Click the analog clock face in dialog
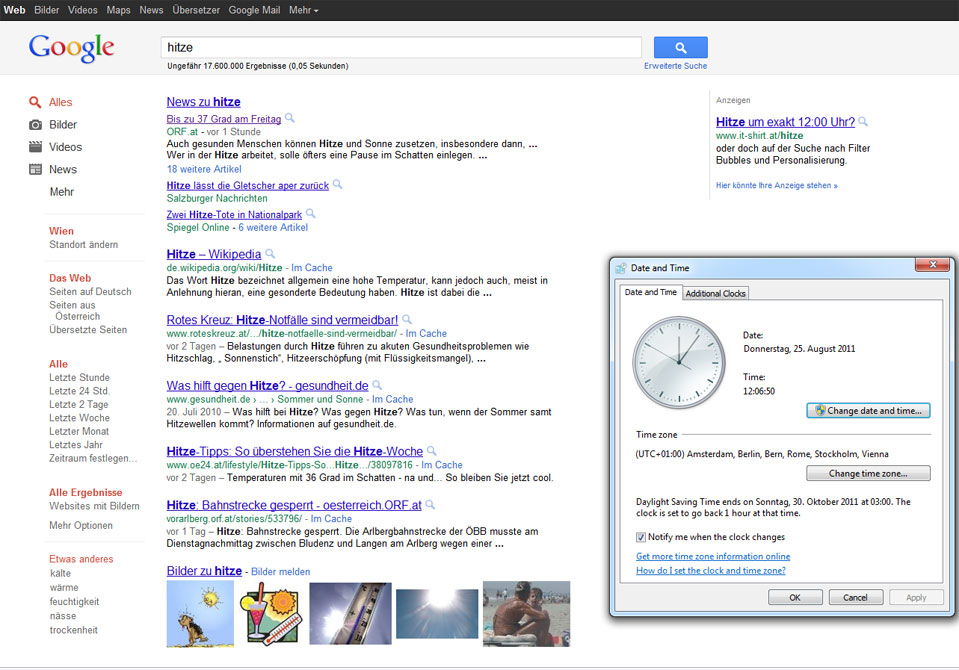 [x=679, y=362]
